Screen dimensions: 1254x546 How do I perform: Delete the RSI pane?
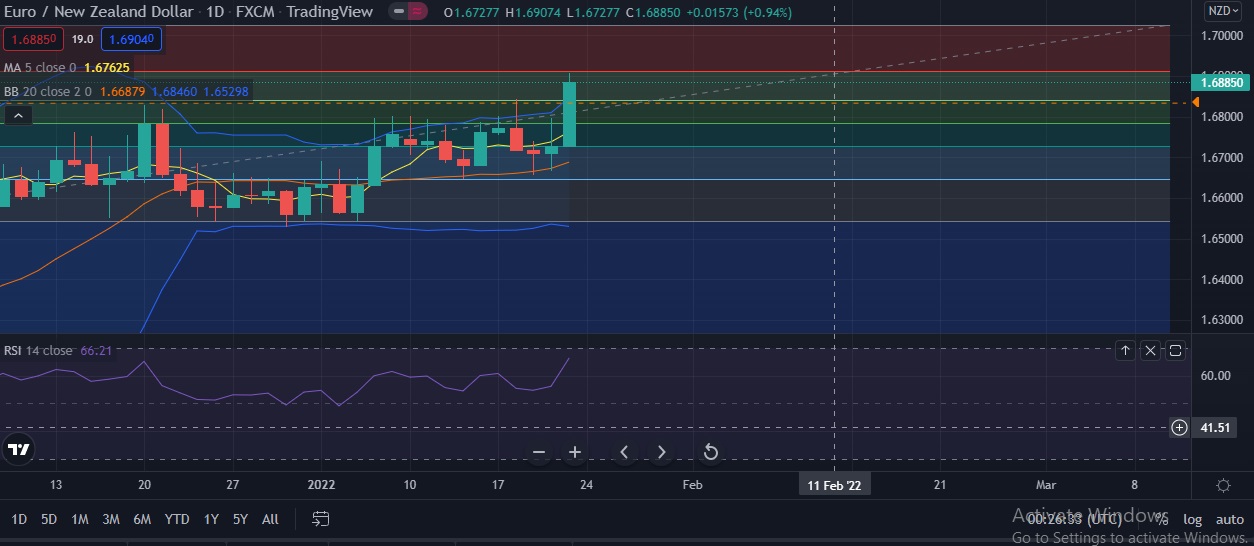point(1150,350)
